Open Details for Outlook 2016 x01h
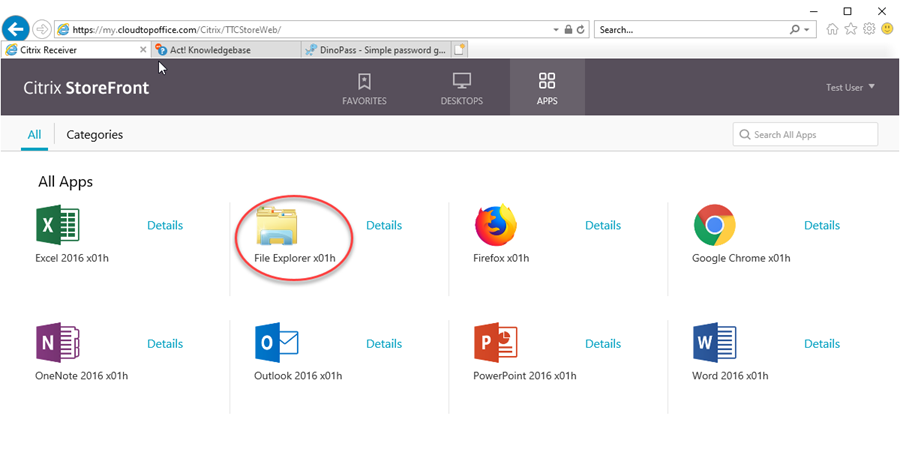900x452 pixels. pos(384,343)
